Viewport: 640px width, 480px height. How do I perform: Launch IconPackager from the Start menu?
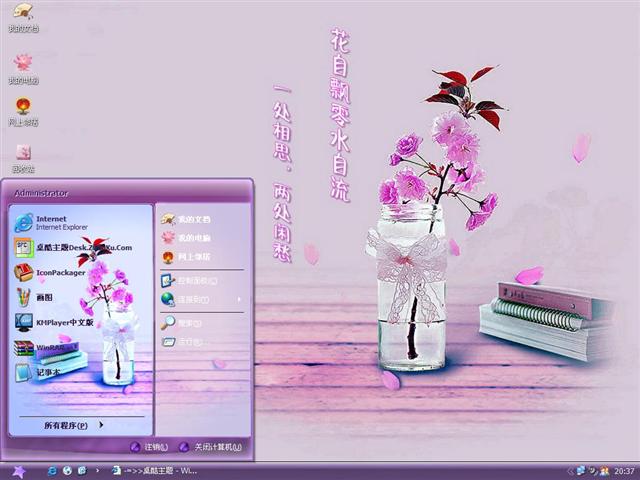50,272
